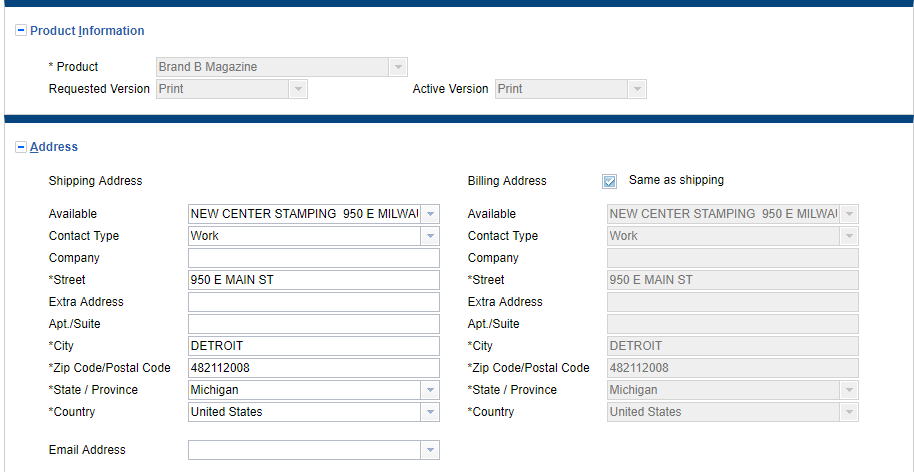The image size is (914, 472).
Task: Open shipping Country dropdown
Action: pos(430,412)
